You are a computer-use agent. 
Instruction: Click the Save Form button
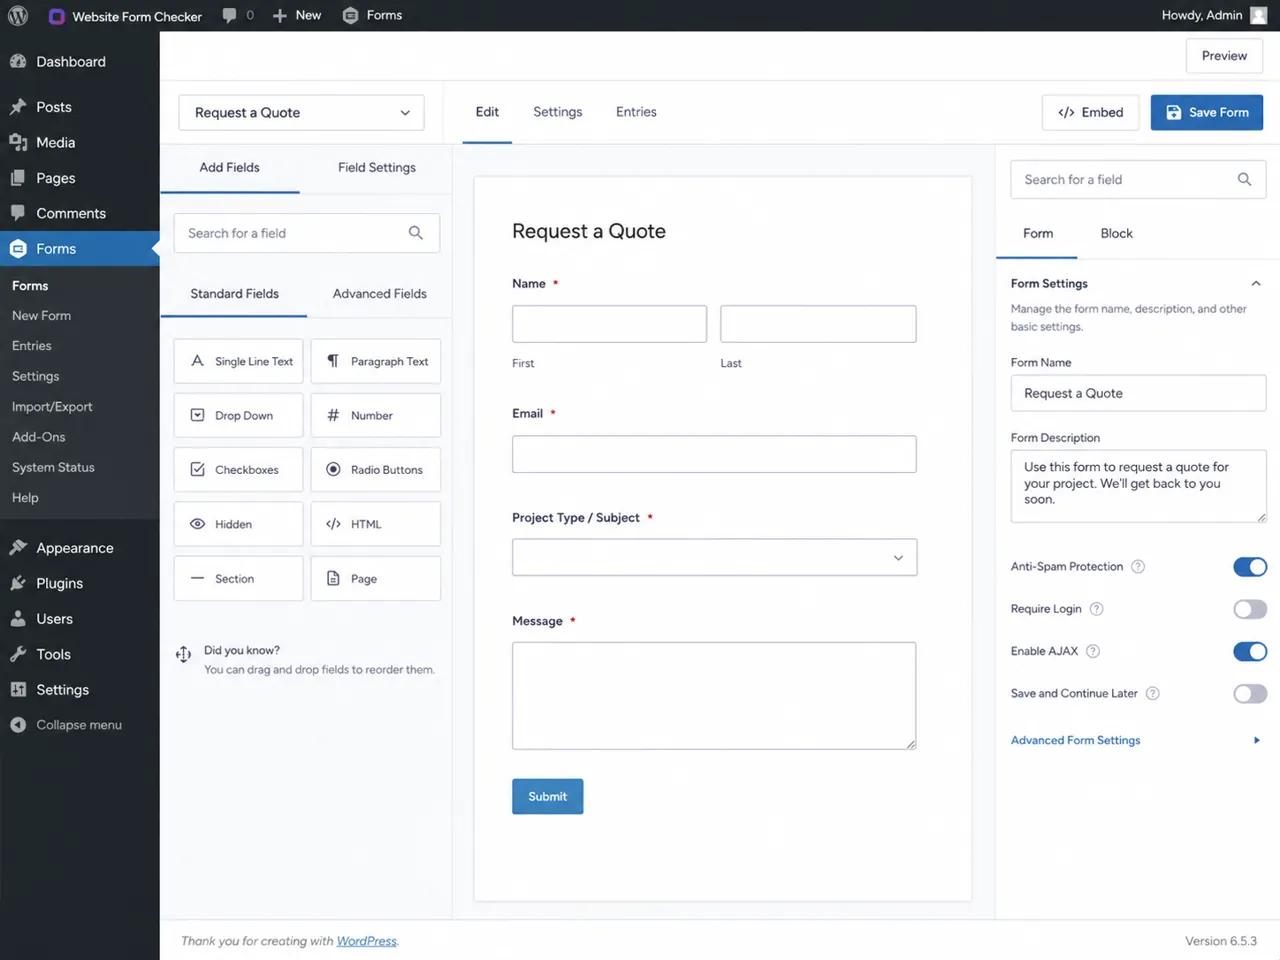tap(1207, 112)
